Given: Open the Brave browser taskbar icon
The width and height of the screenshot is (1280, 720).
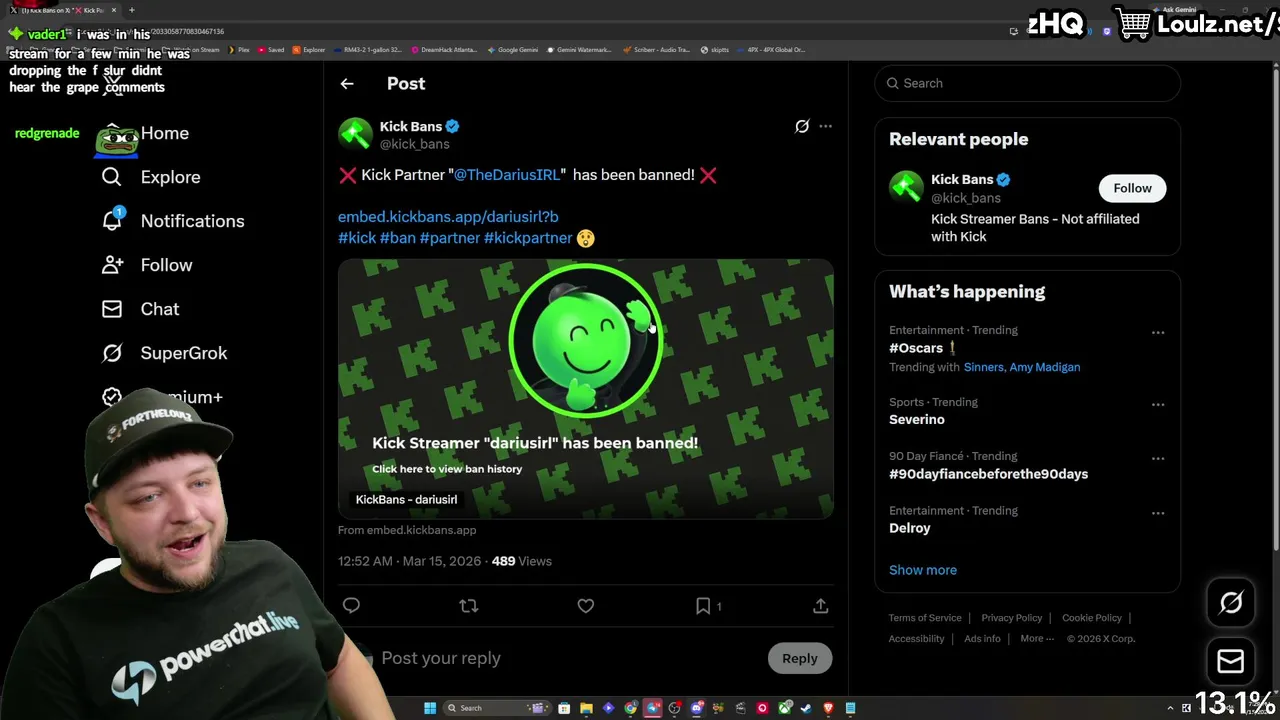Looking at the screenshot, I should [x=828, y=708].
